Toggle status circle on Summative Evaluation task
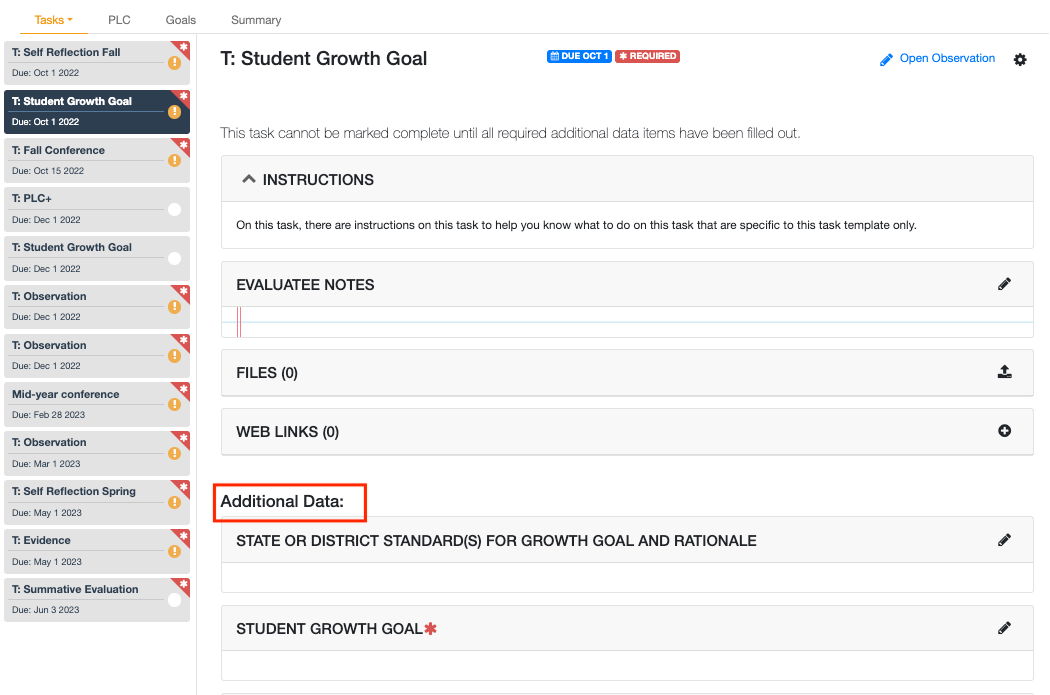 coord(174,600)
